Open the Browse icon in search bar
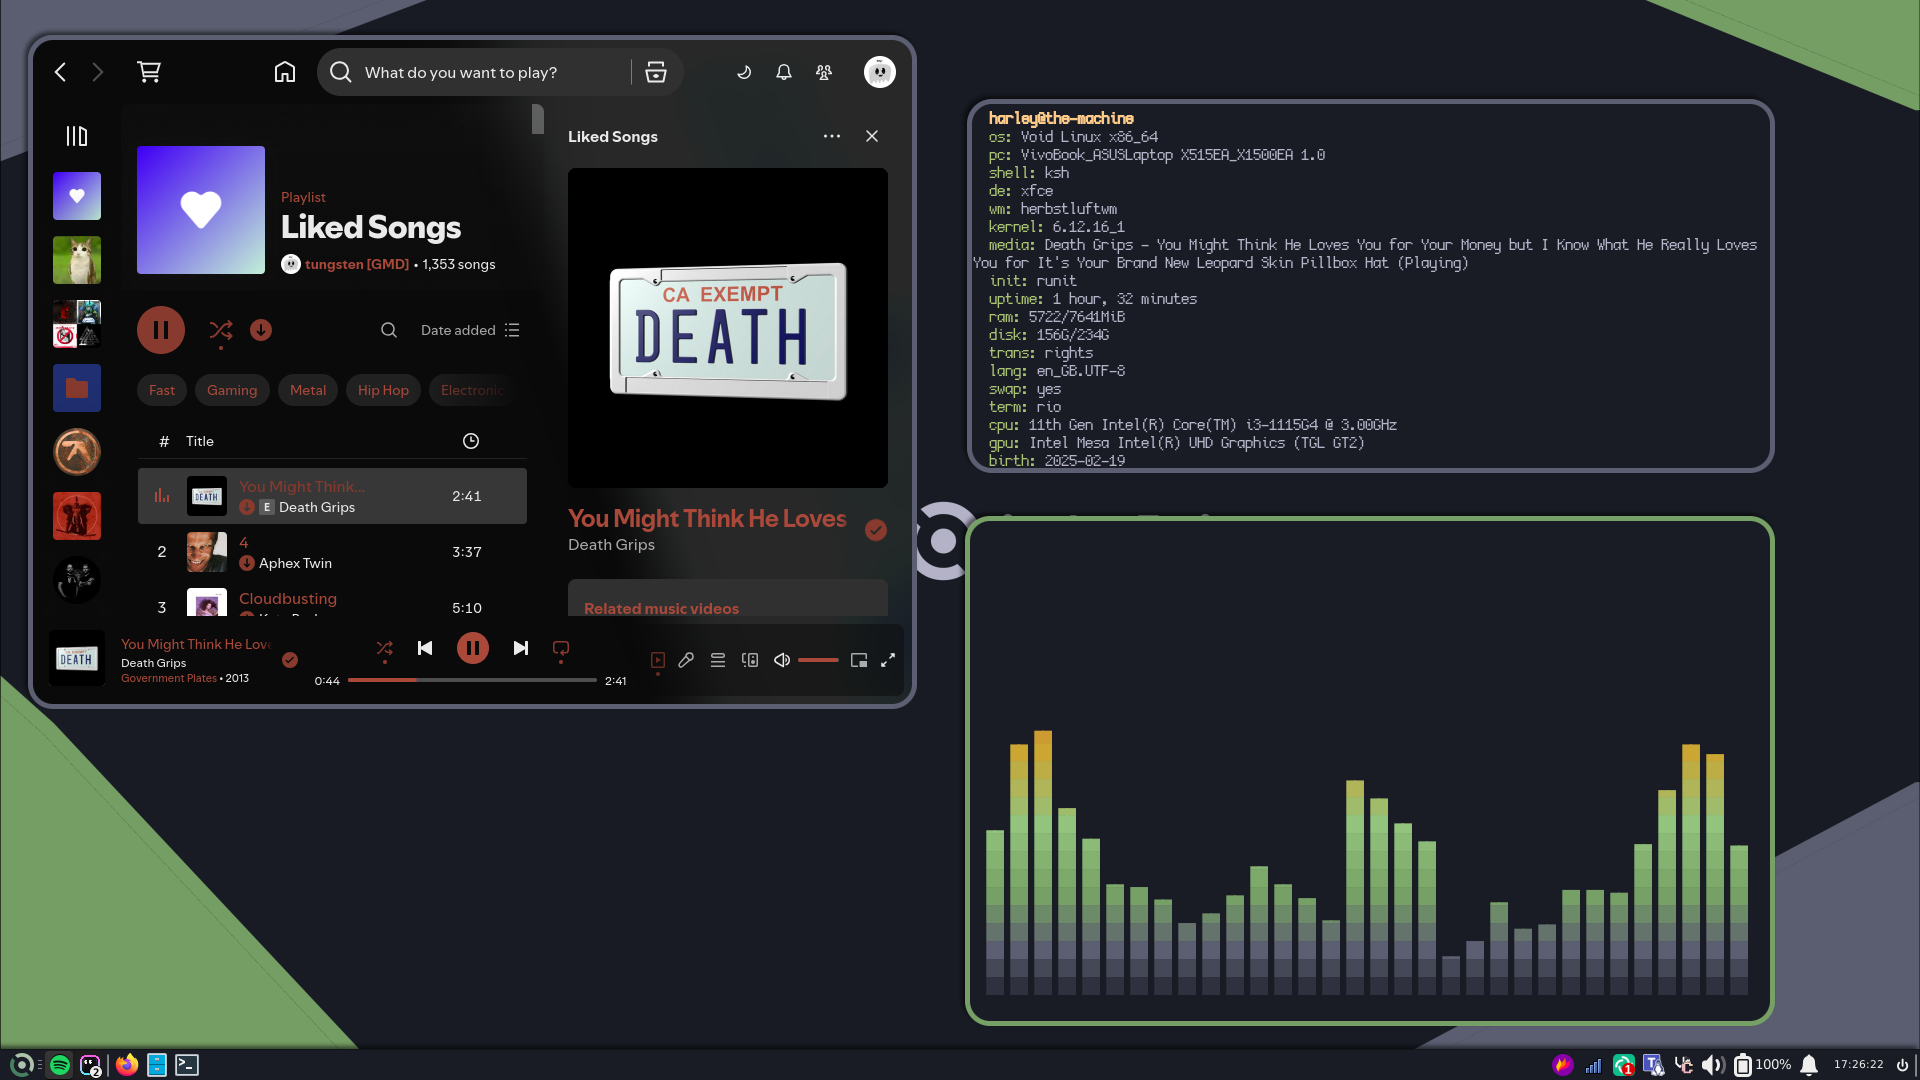 point(656,72)
